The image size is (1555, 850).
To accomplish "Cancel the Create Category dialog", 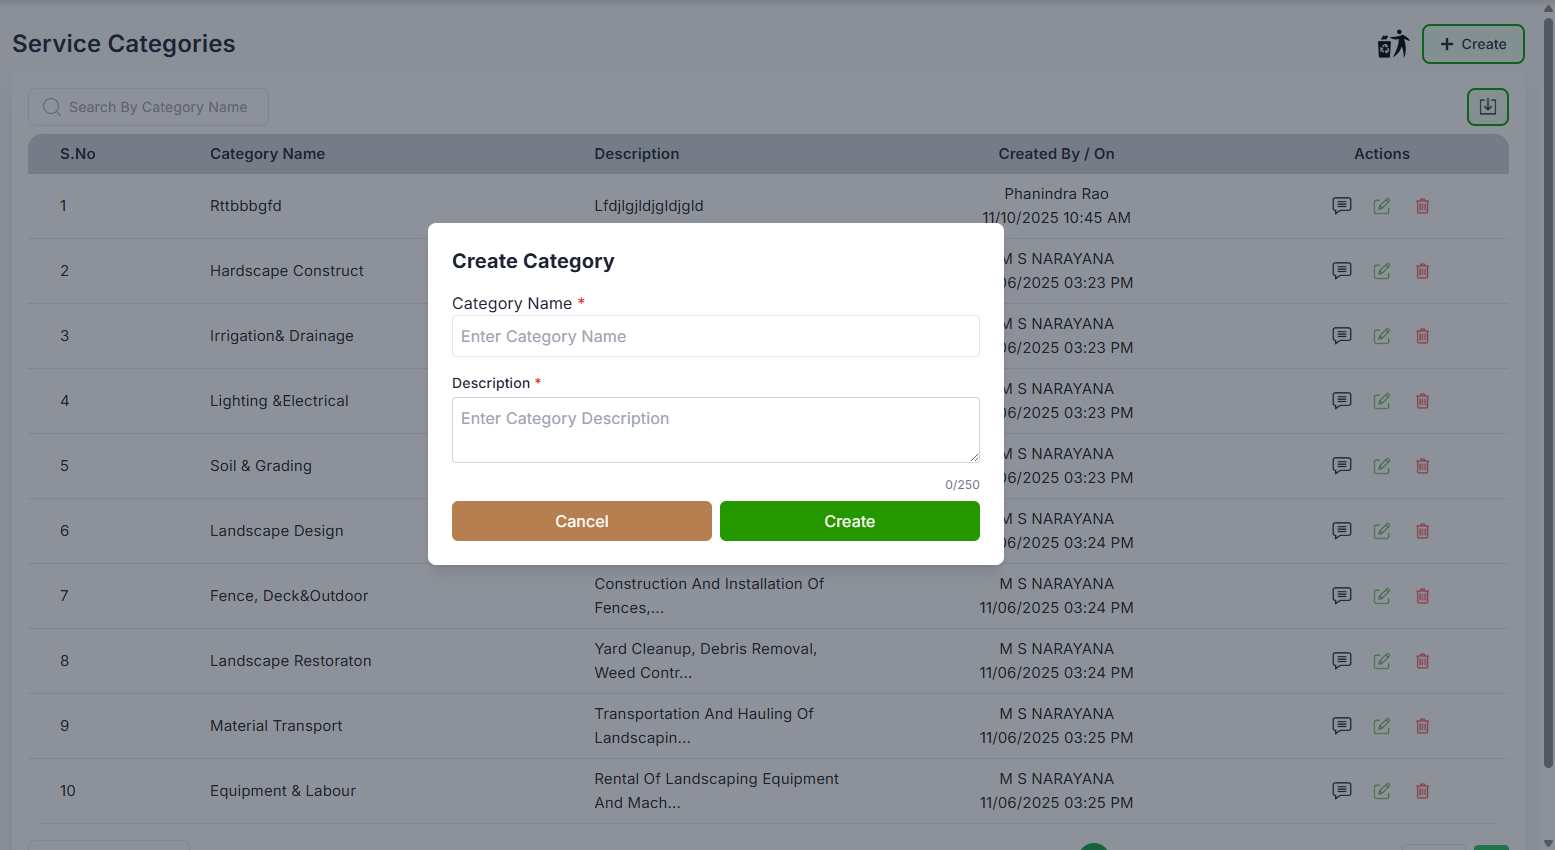I will [x=582, y=521].
